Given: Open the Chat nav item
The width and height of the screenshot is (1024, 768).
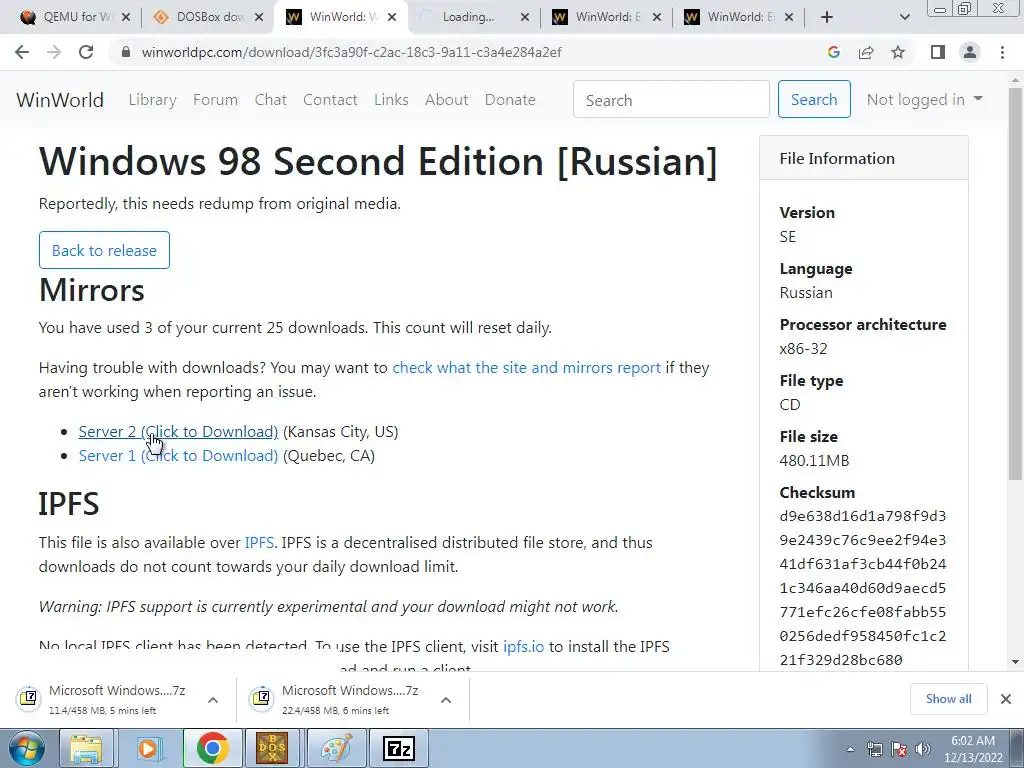Looking at the screenshot, I should (x=270, y=100).
